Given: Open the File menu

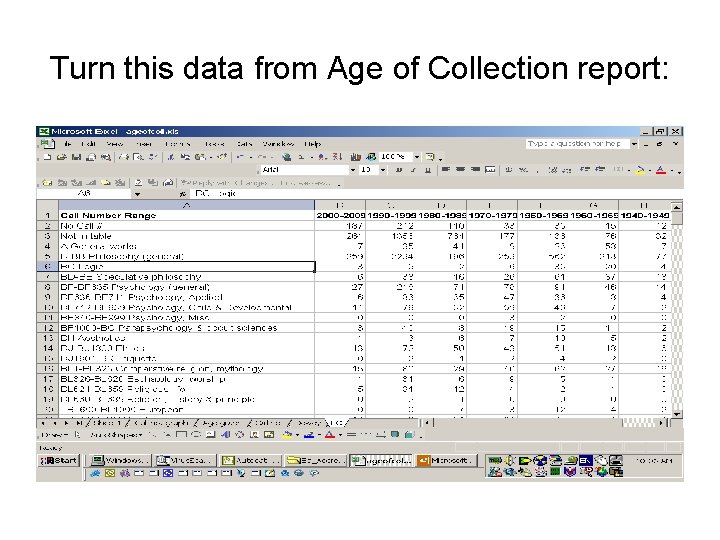Looking at the screenshot, I should tap(68, 144).
